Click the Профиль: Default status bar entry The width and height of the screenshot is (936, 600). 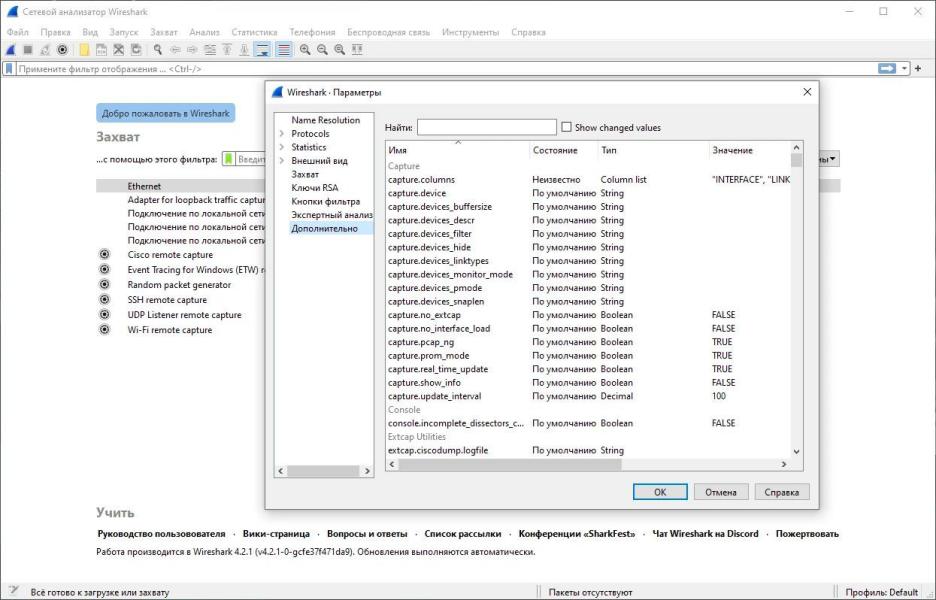881,592
